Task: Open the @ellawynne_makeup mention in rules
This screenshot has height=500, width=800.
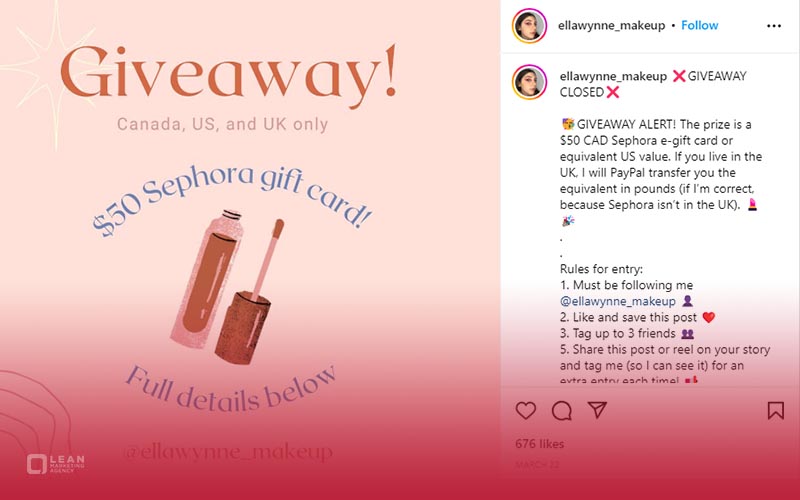Action: click(x=617, y=301)
